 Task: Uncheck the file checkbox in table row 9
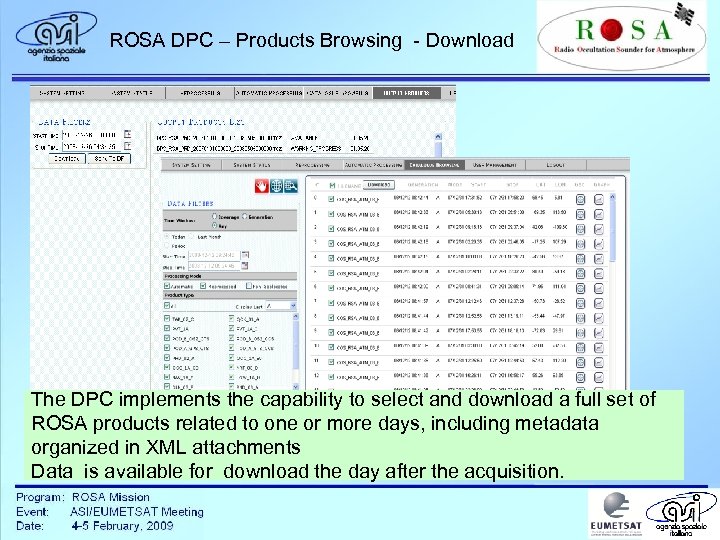[x=331, y=332]
